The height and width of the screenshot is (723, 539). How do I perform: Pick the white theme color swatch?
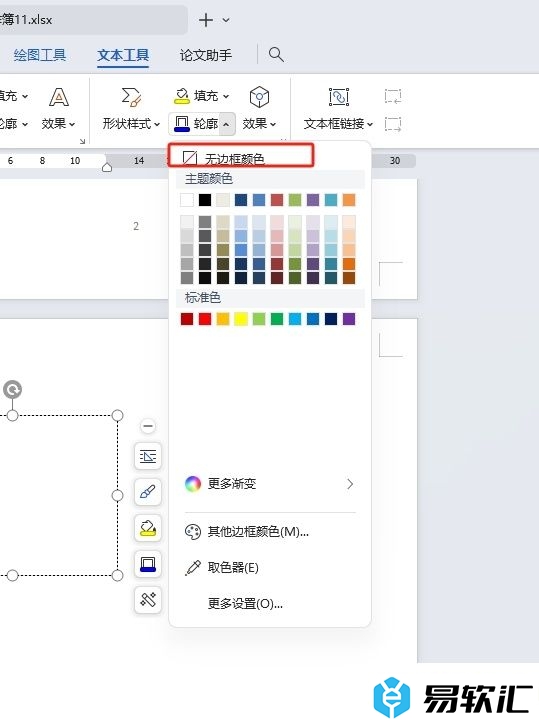187,200
